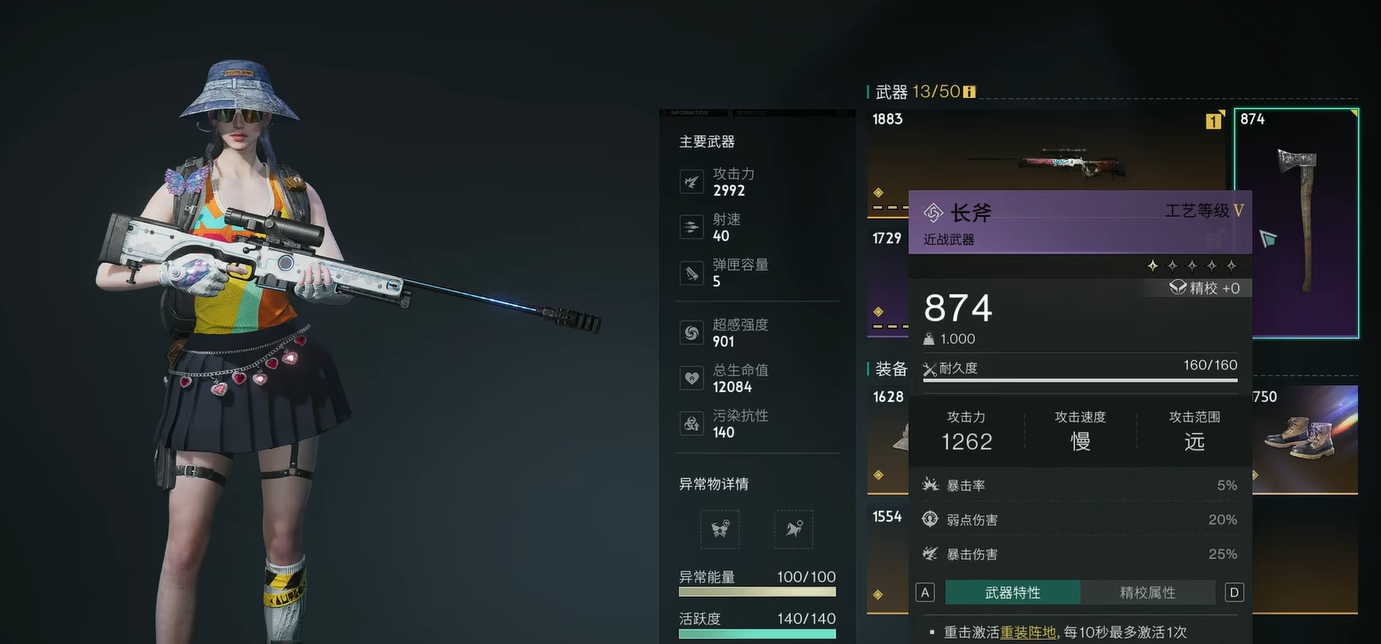Click the D key next-tab button
The image size is (1381, 644).
(x=1234, y=592)
